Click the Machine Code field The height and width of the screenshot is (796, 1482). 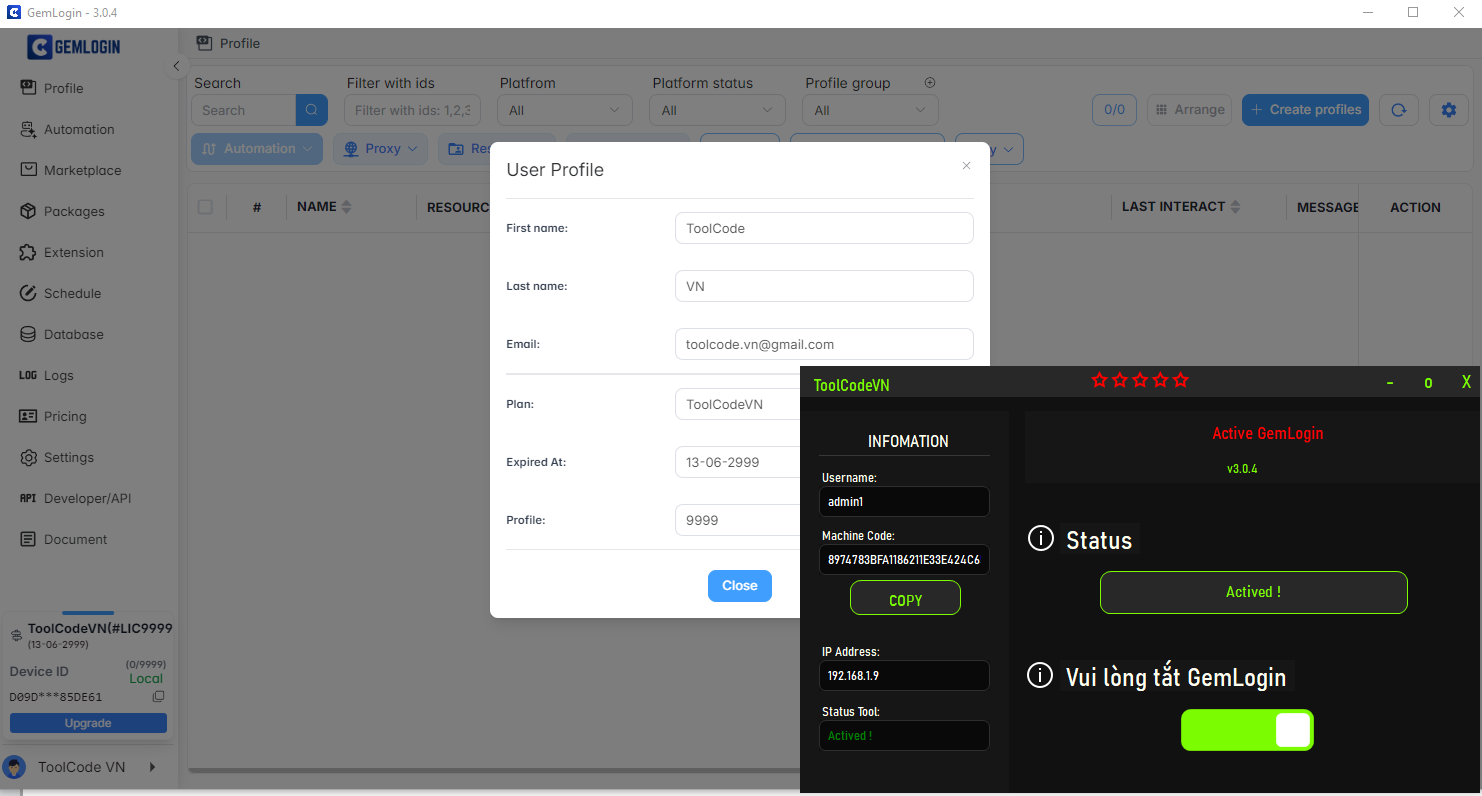pyautogui.click(x=904, y=560)
